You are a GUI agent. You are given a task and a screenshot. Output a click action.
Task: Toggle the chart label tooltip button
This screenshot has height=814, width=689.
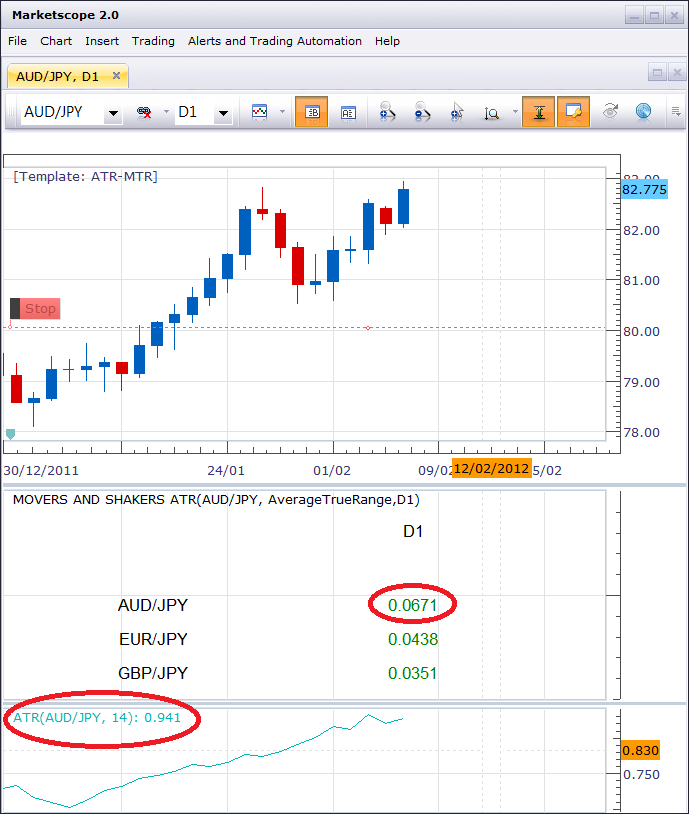573,112
